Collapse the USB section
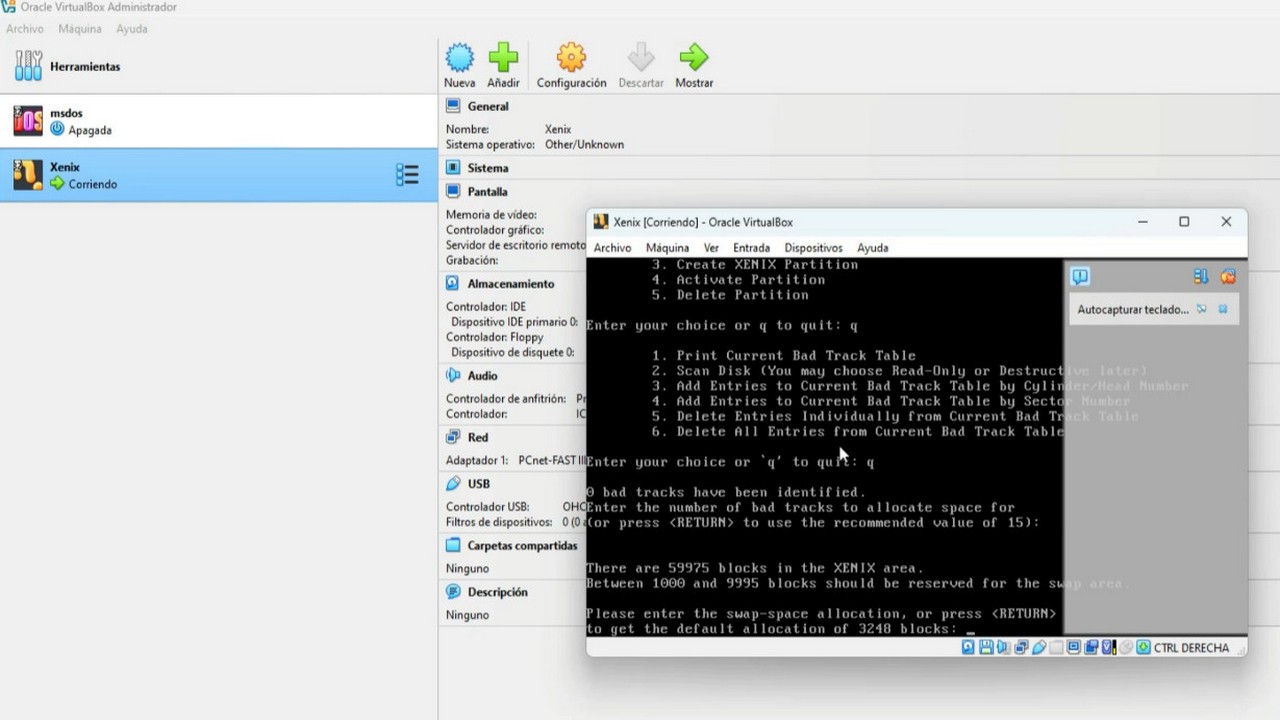 pyautogui.click(x=479, y=484)
